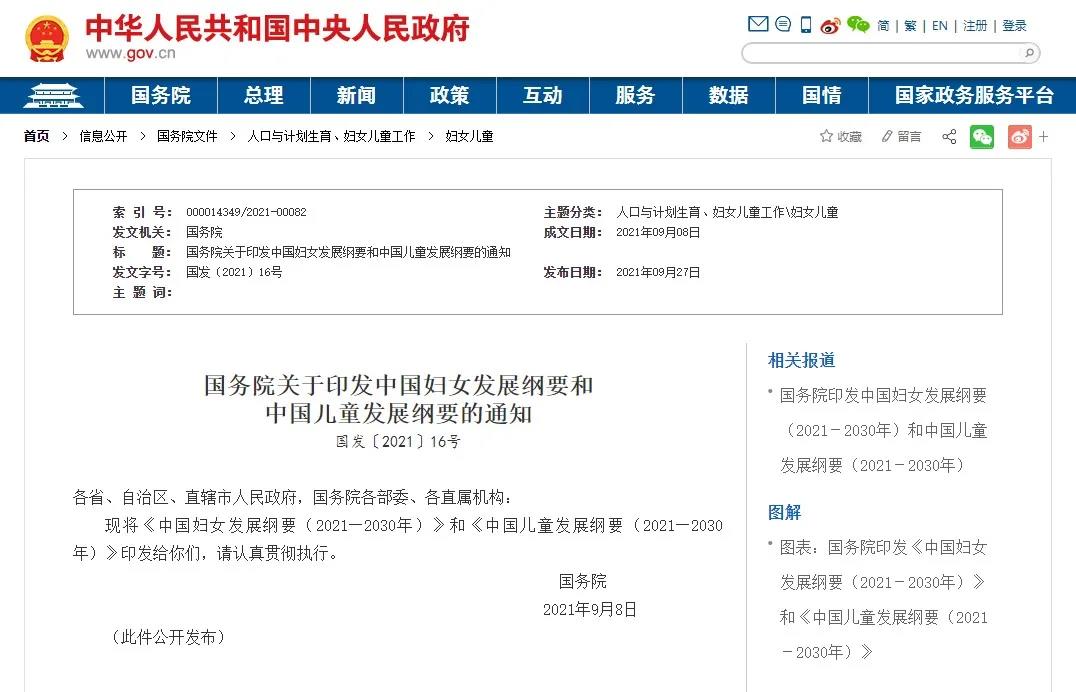Open the 国务院 navigation menu
This screenshot has height=692, width=1076.
tap(160, 96)
